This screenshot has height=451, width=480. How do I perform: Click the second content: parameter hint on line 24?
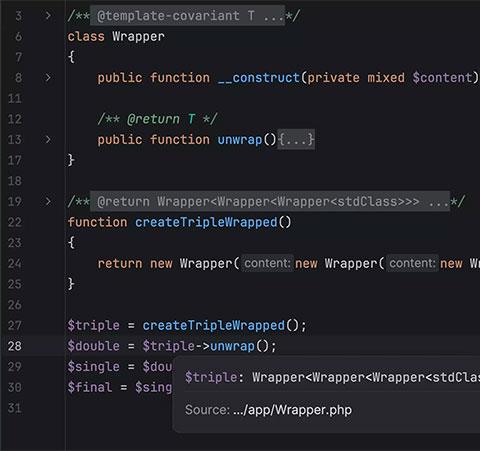coord(412,263)
